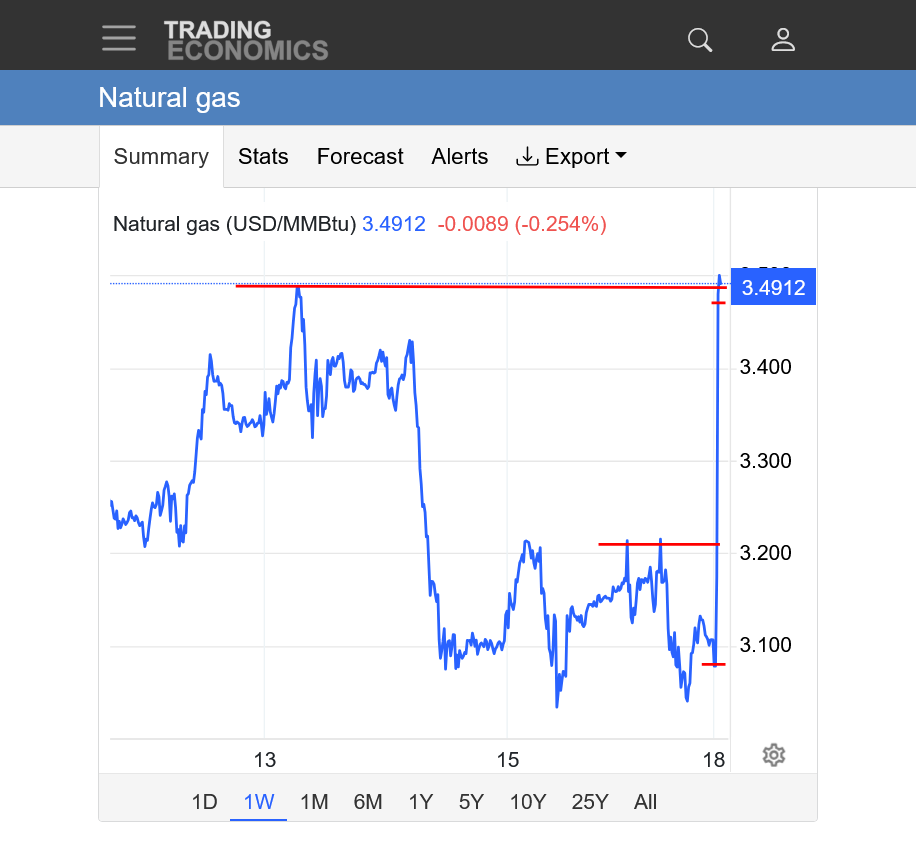Switch to the Summary tab

[161, 157]
